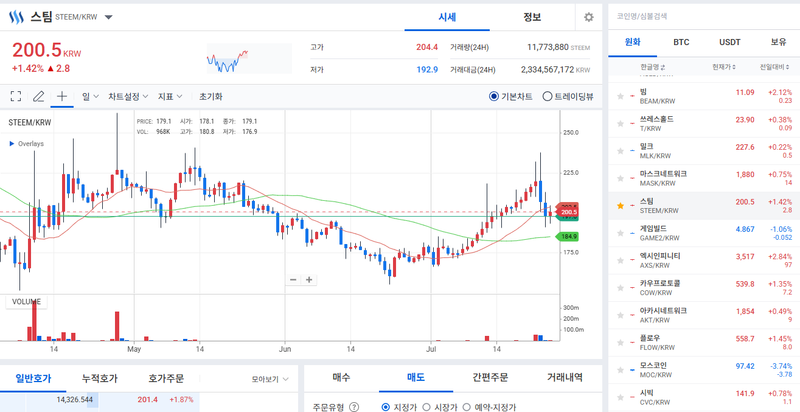This screenshot has height=412, width=800.
Task: Open the 지표 indicators dropdown
Action: tap(170, 96)
